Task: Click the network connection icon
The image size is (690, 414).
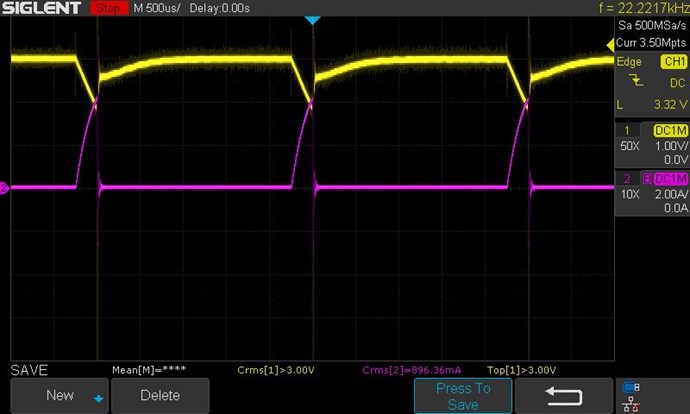Action: tap(631, 405)
